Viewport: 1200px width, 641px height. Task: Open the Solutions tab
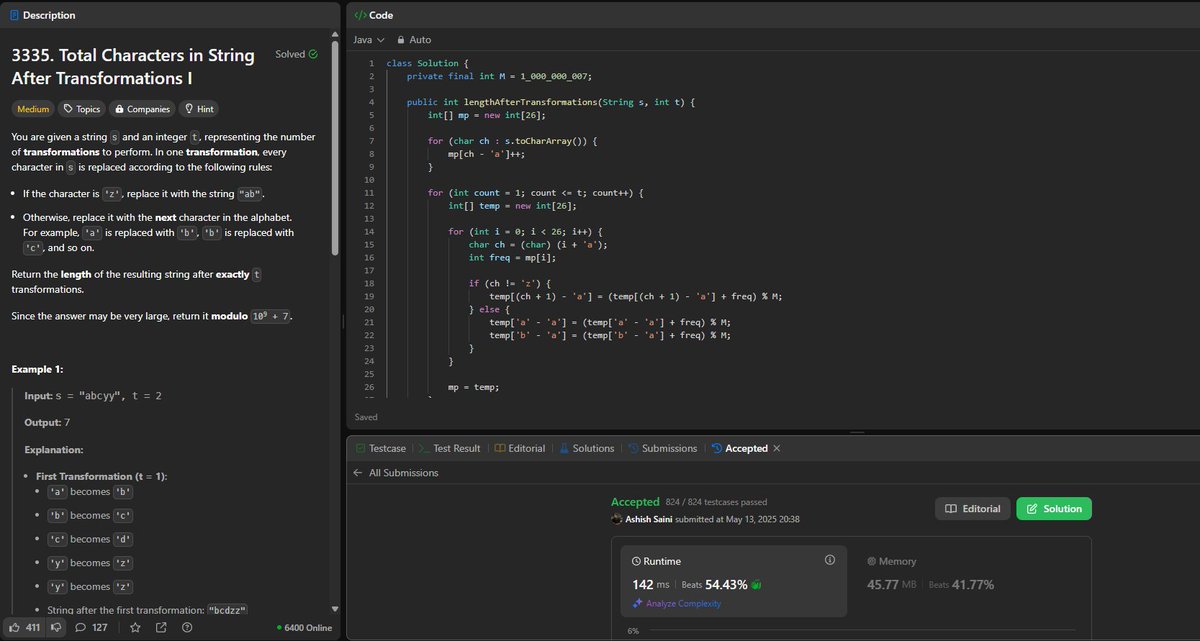(x=586, y=448)
